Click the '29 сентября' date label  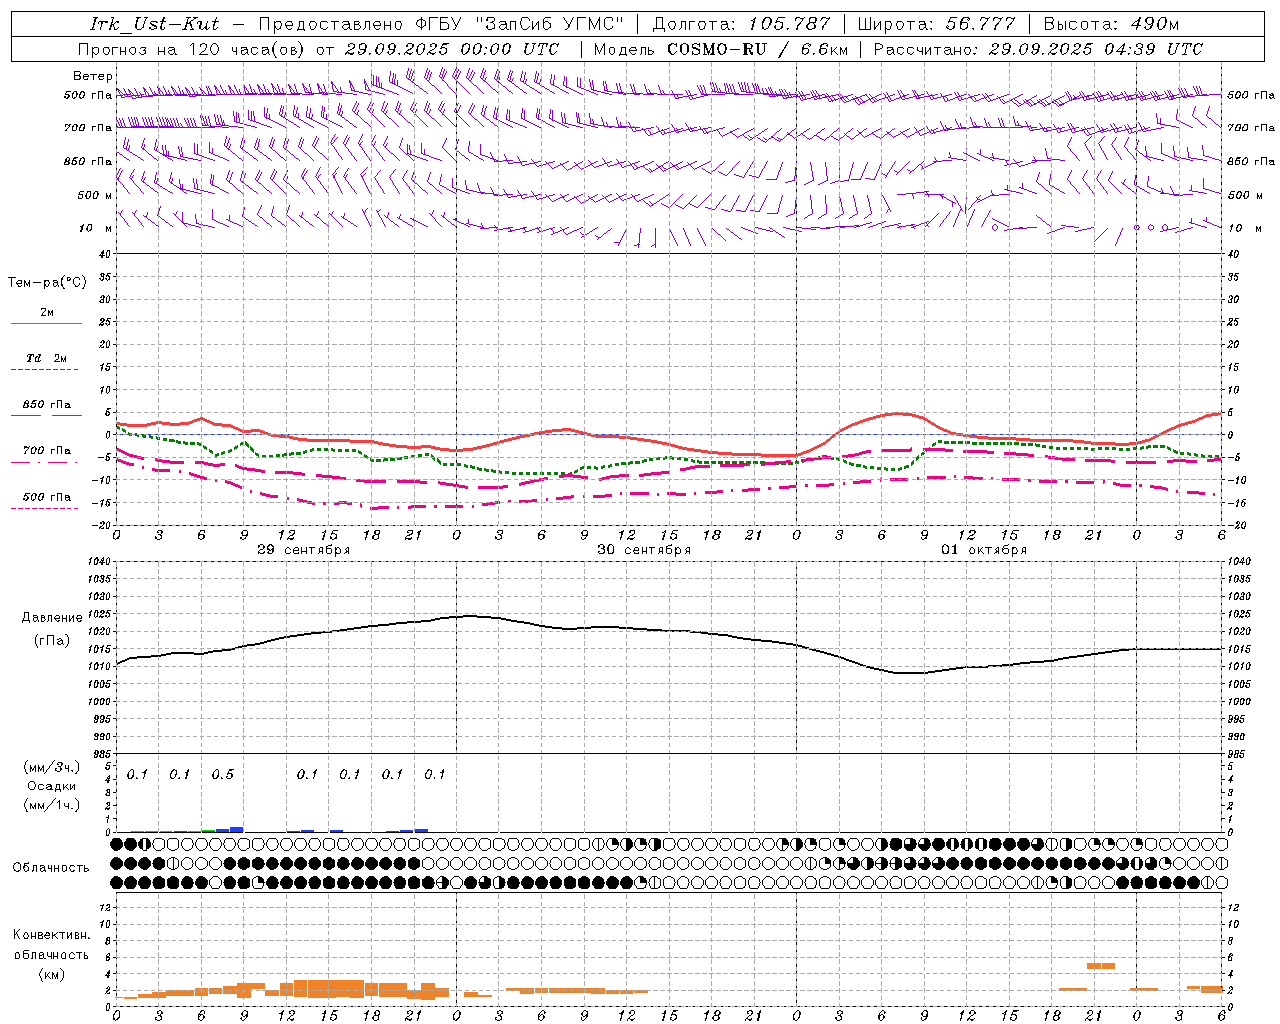[303, 550]
